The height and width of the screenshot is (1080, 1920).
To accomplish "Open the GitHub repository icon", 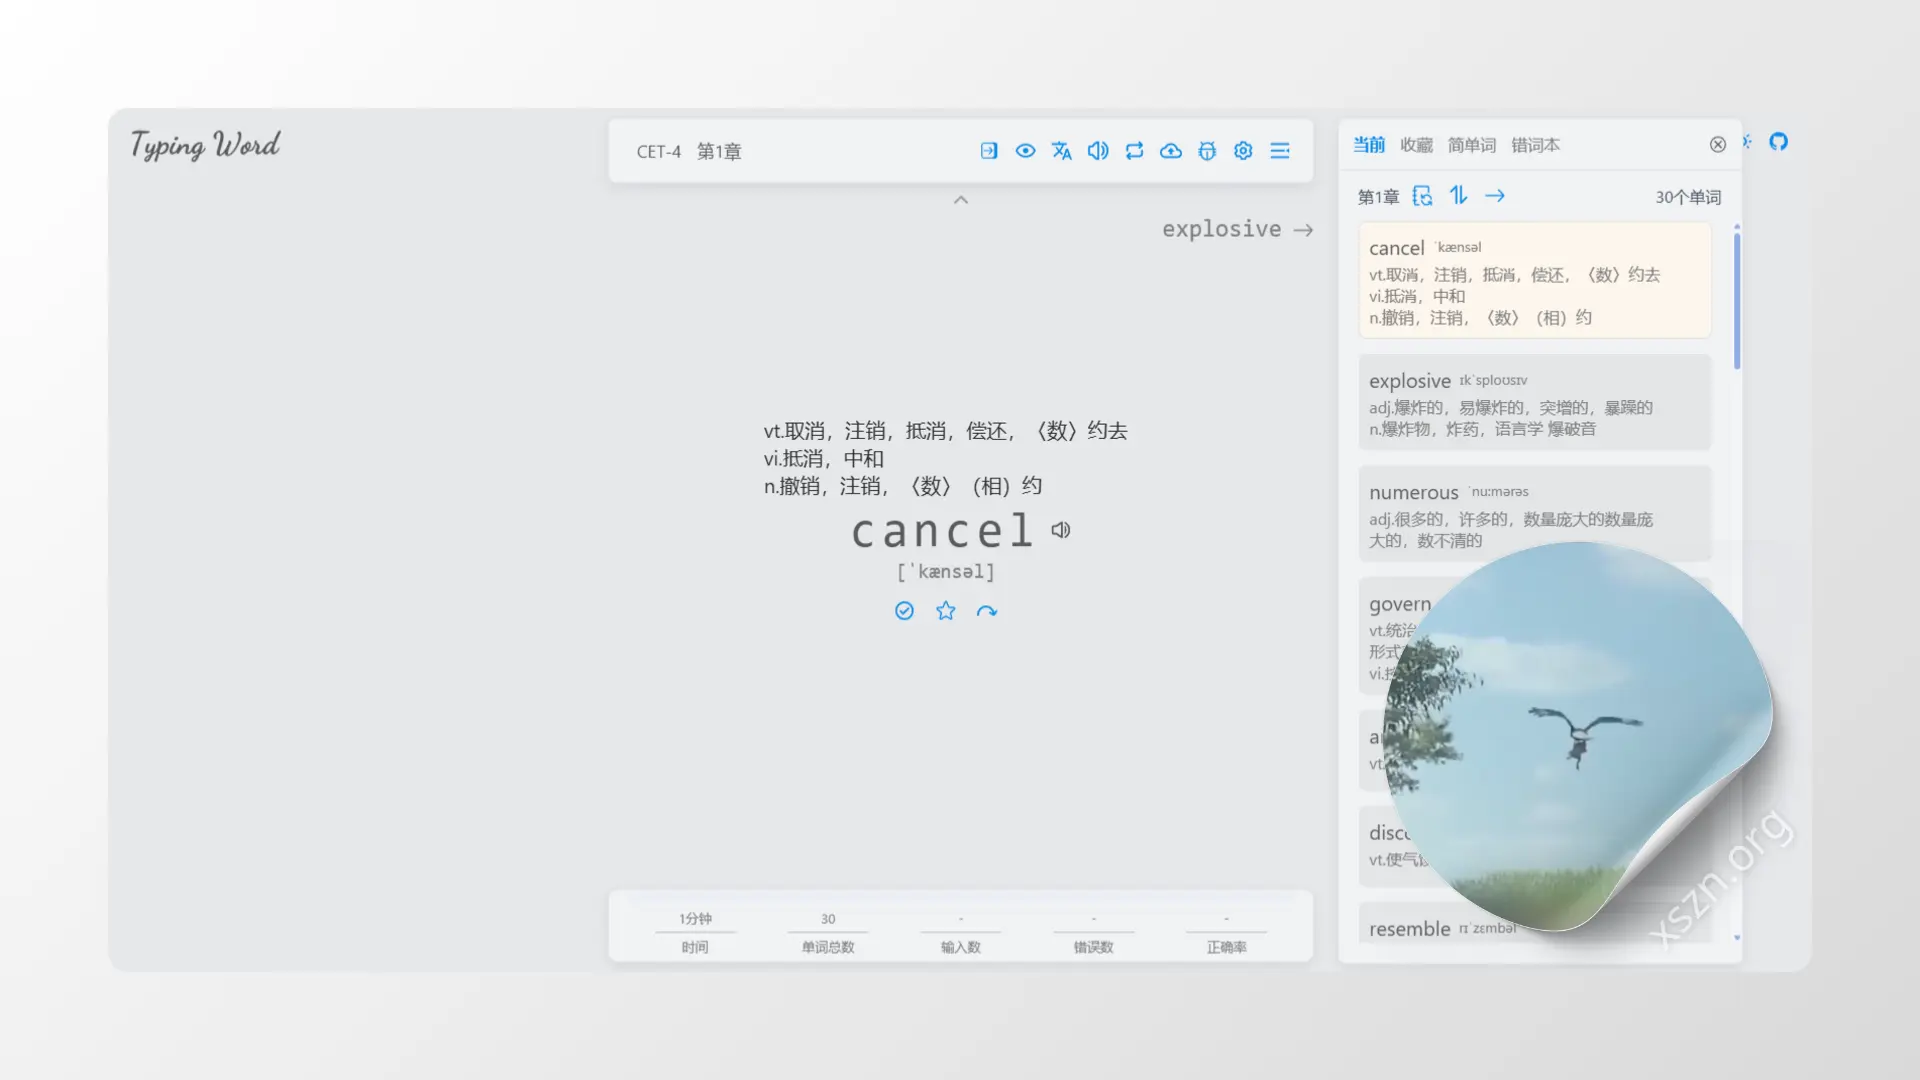I will tap(1778, 142).
